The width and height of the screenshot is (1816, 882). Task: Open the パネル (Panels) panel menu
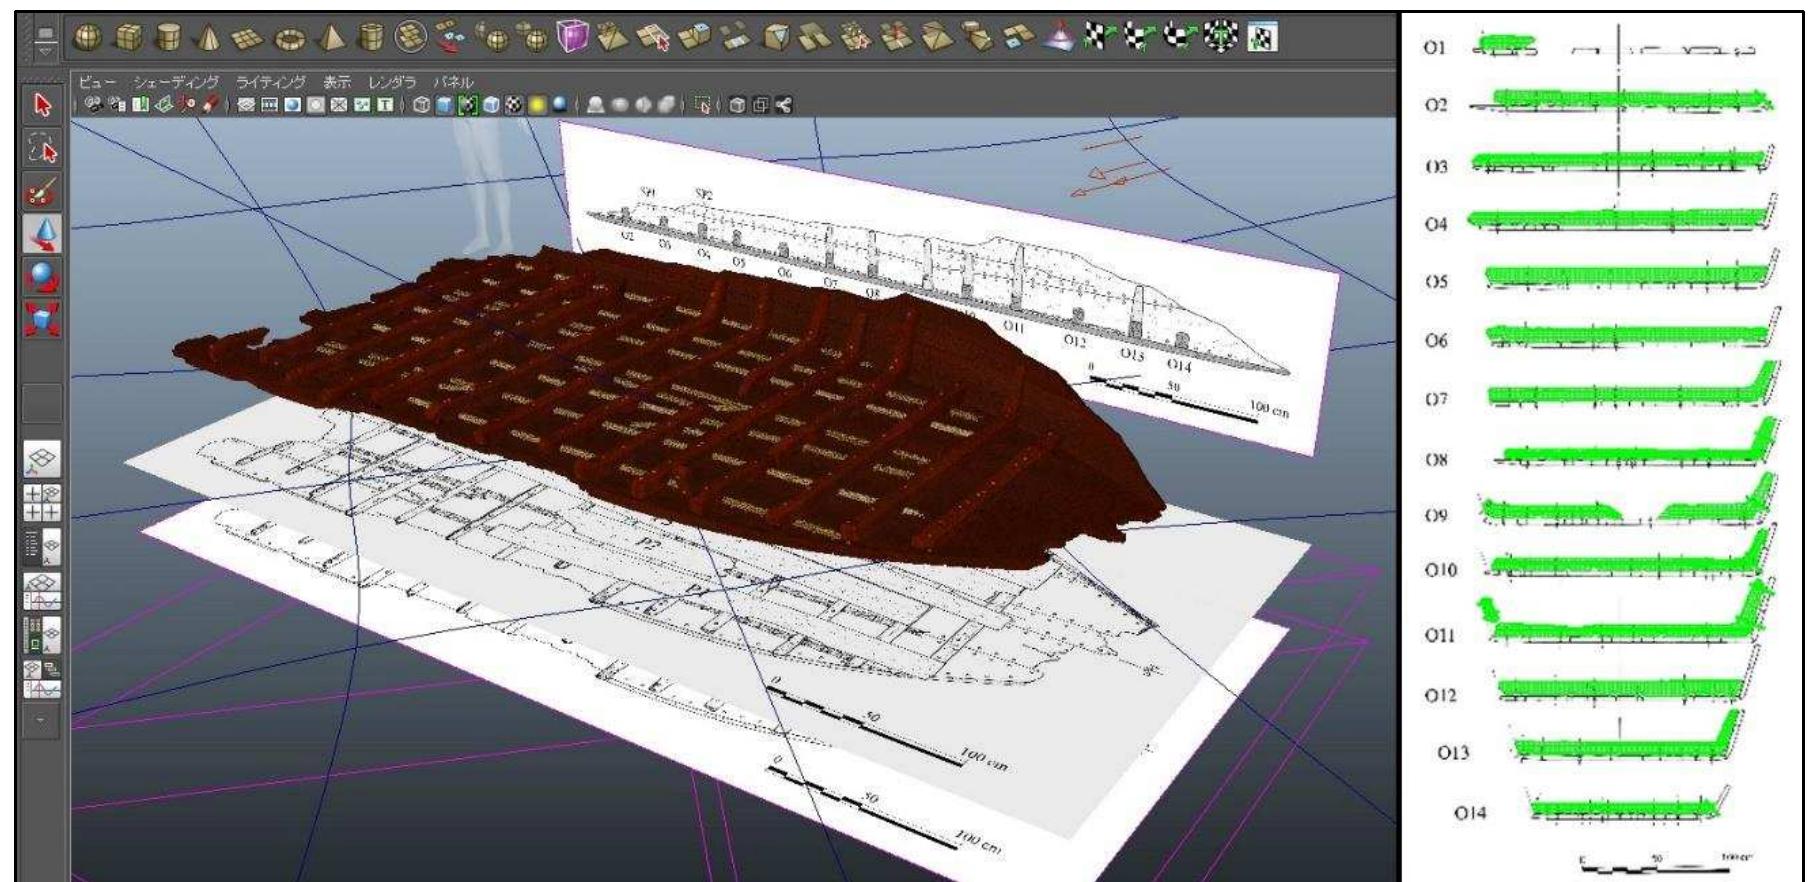pos(452,82)
